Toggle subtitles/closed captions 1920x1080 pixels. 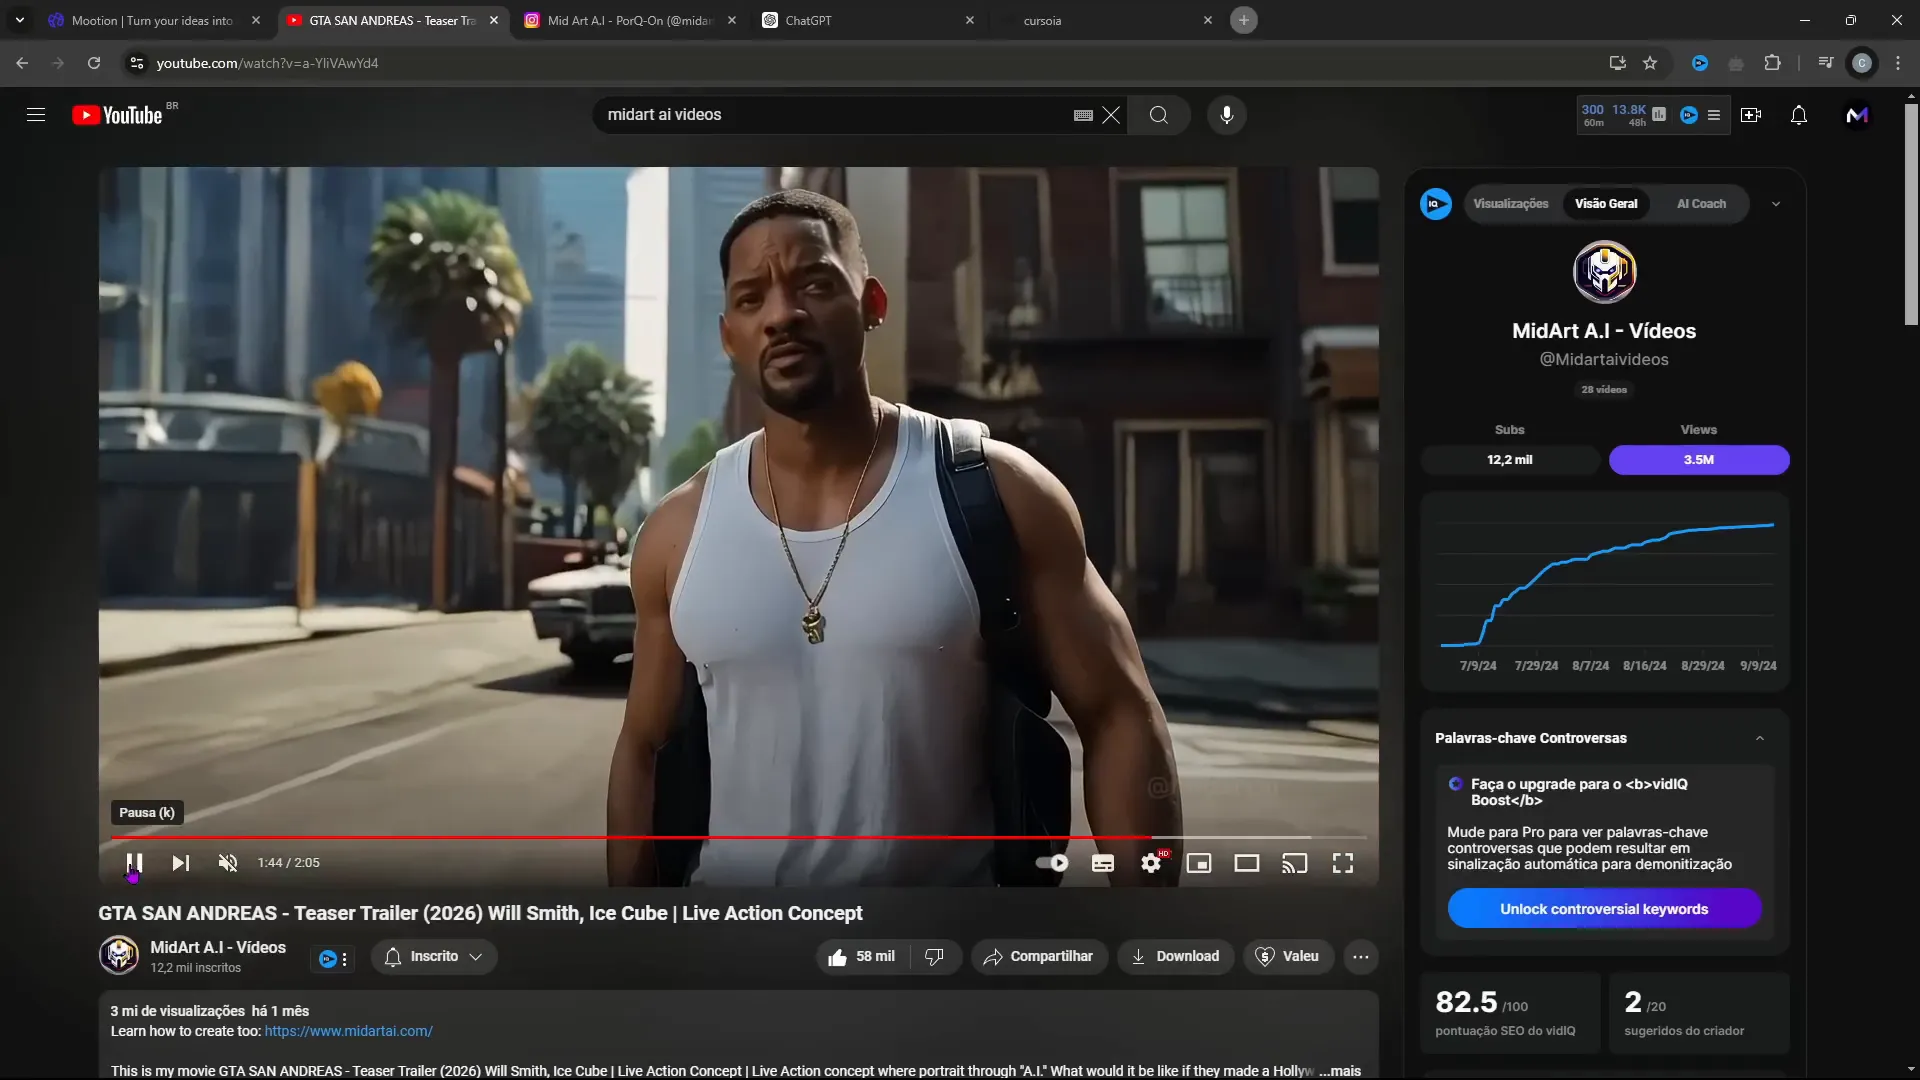click(1103, 863)
